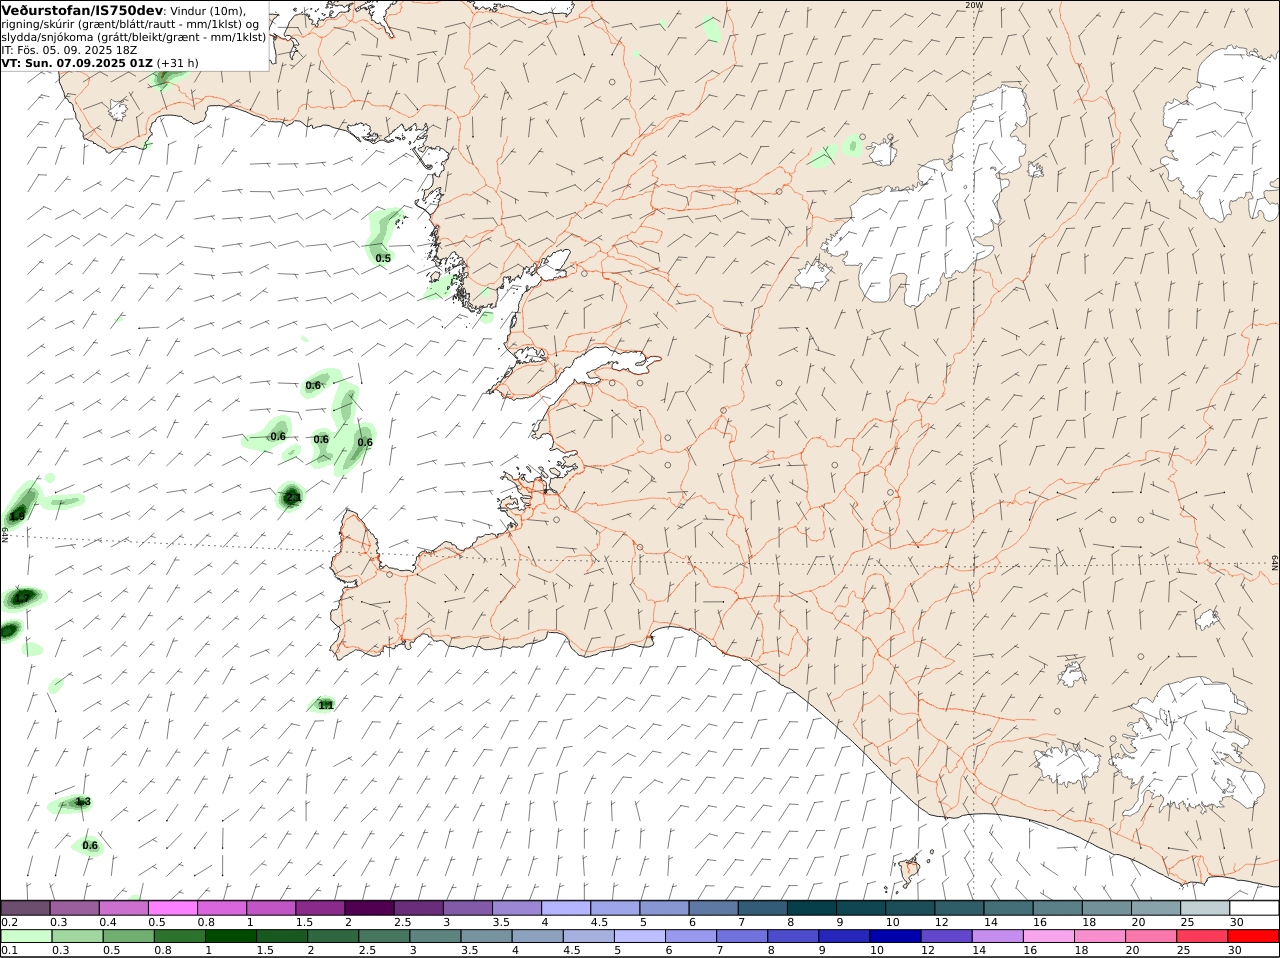Screen dimensions: 1280x958
Task: Select the pale lavender 5–6 rain swatch
Action: 640,936
